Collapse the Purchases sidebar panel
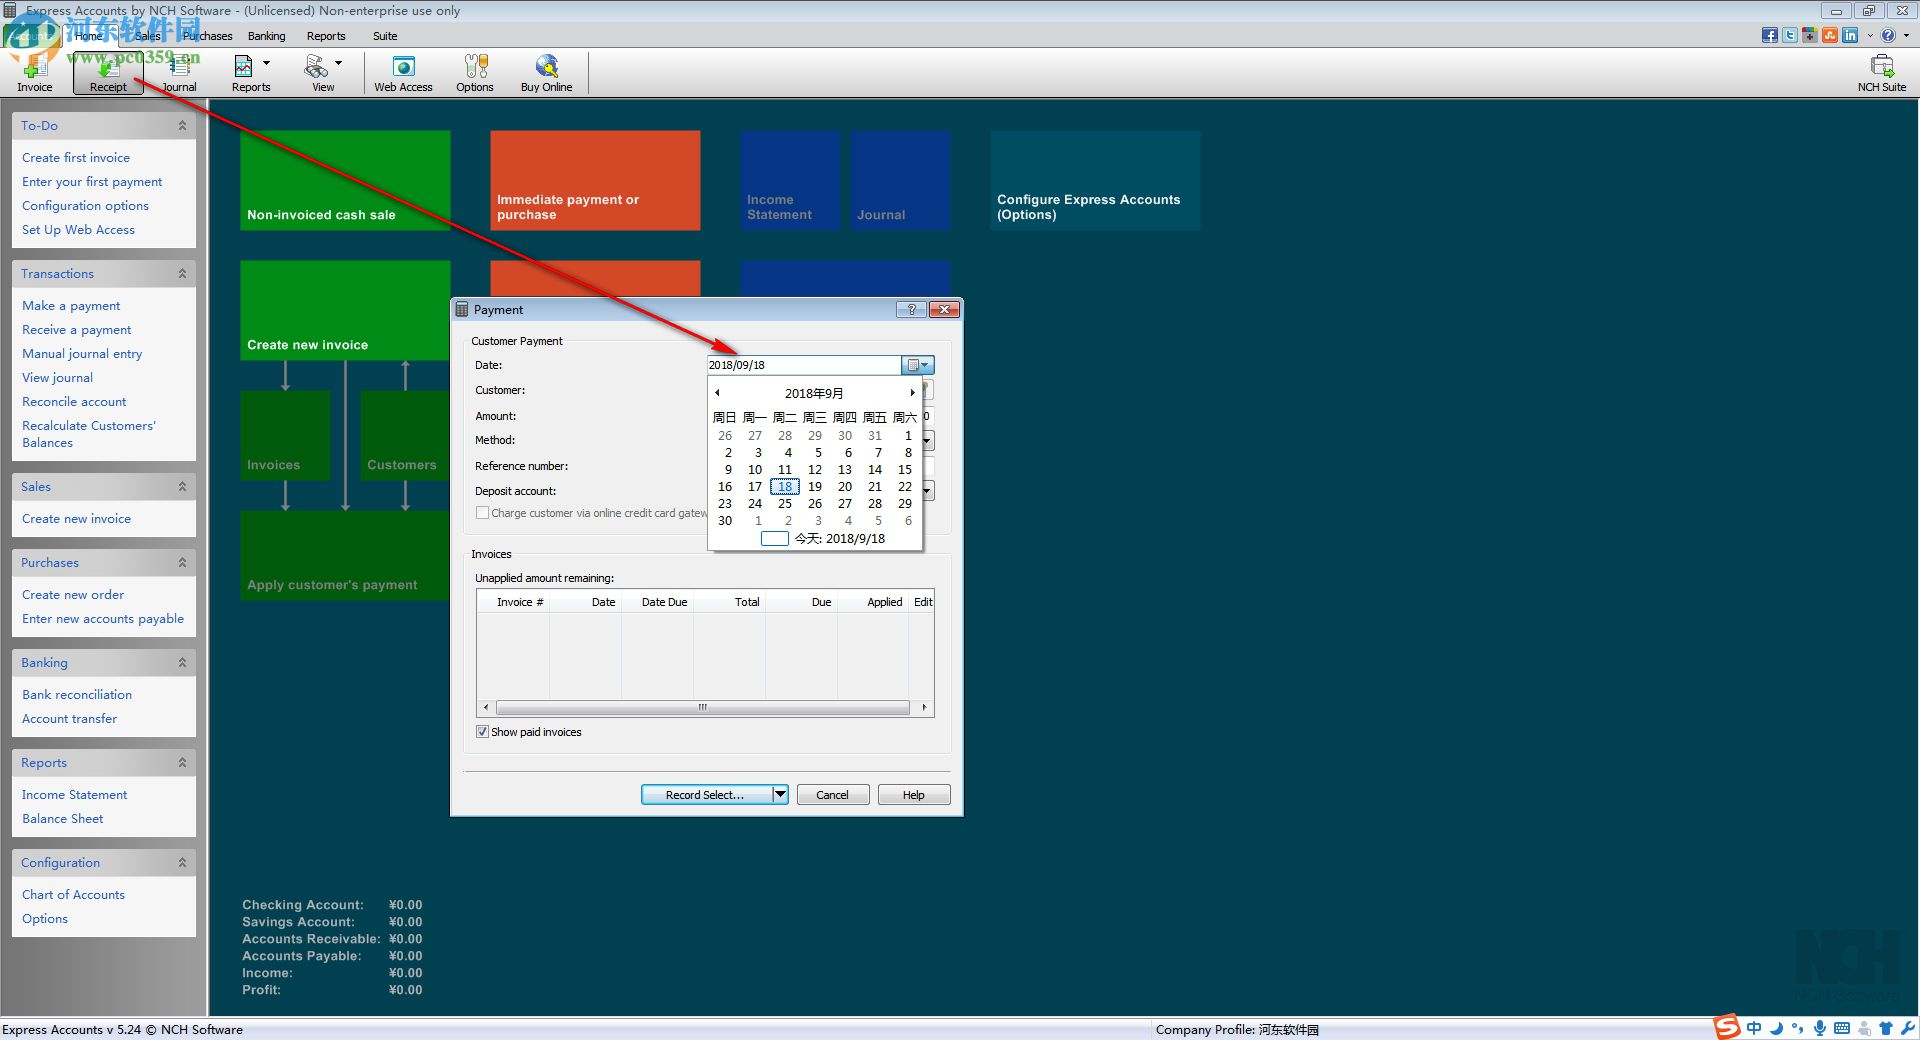This screenshot has width=1920, height=1040. point(182,563)
